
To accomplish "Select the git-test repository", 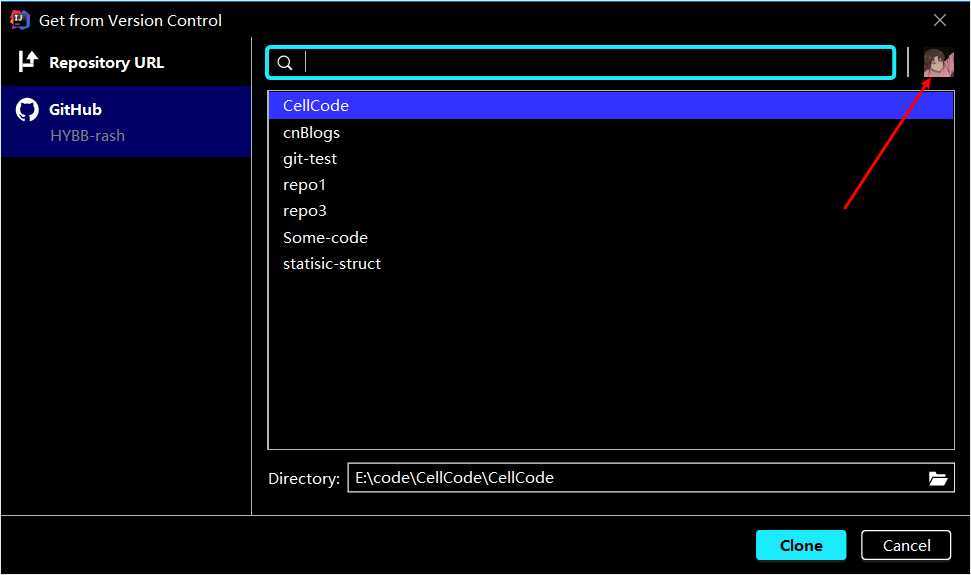I will tap(611, 159).
